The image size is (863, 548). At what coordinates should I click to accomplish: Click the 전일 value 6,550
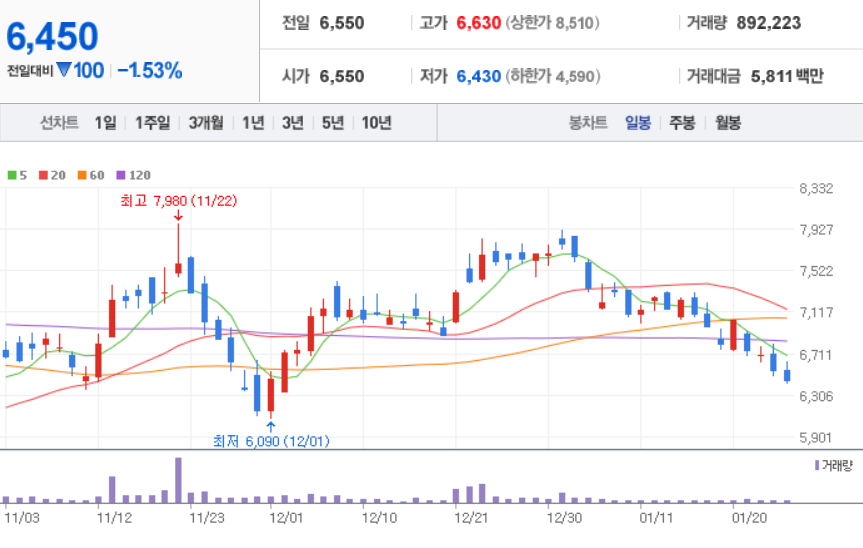342,23
